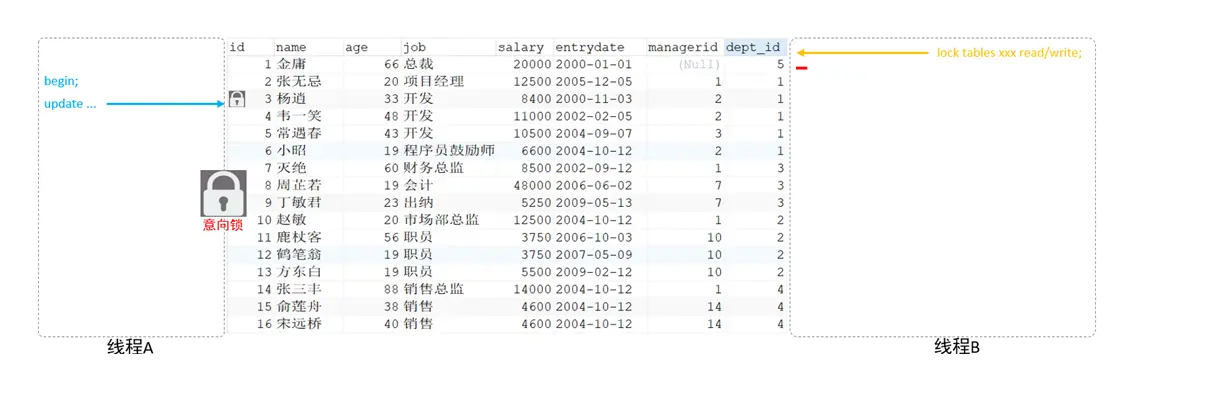Select the (Null) managerid cell

pos(700,64)
